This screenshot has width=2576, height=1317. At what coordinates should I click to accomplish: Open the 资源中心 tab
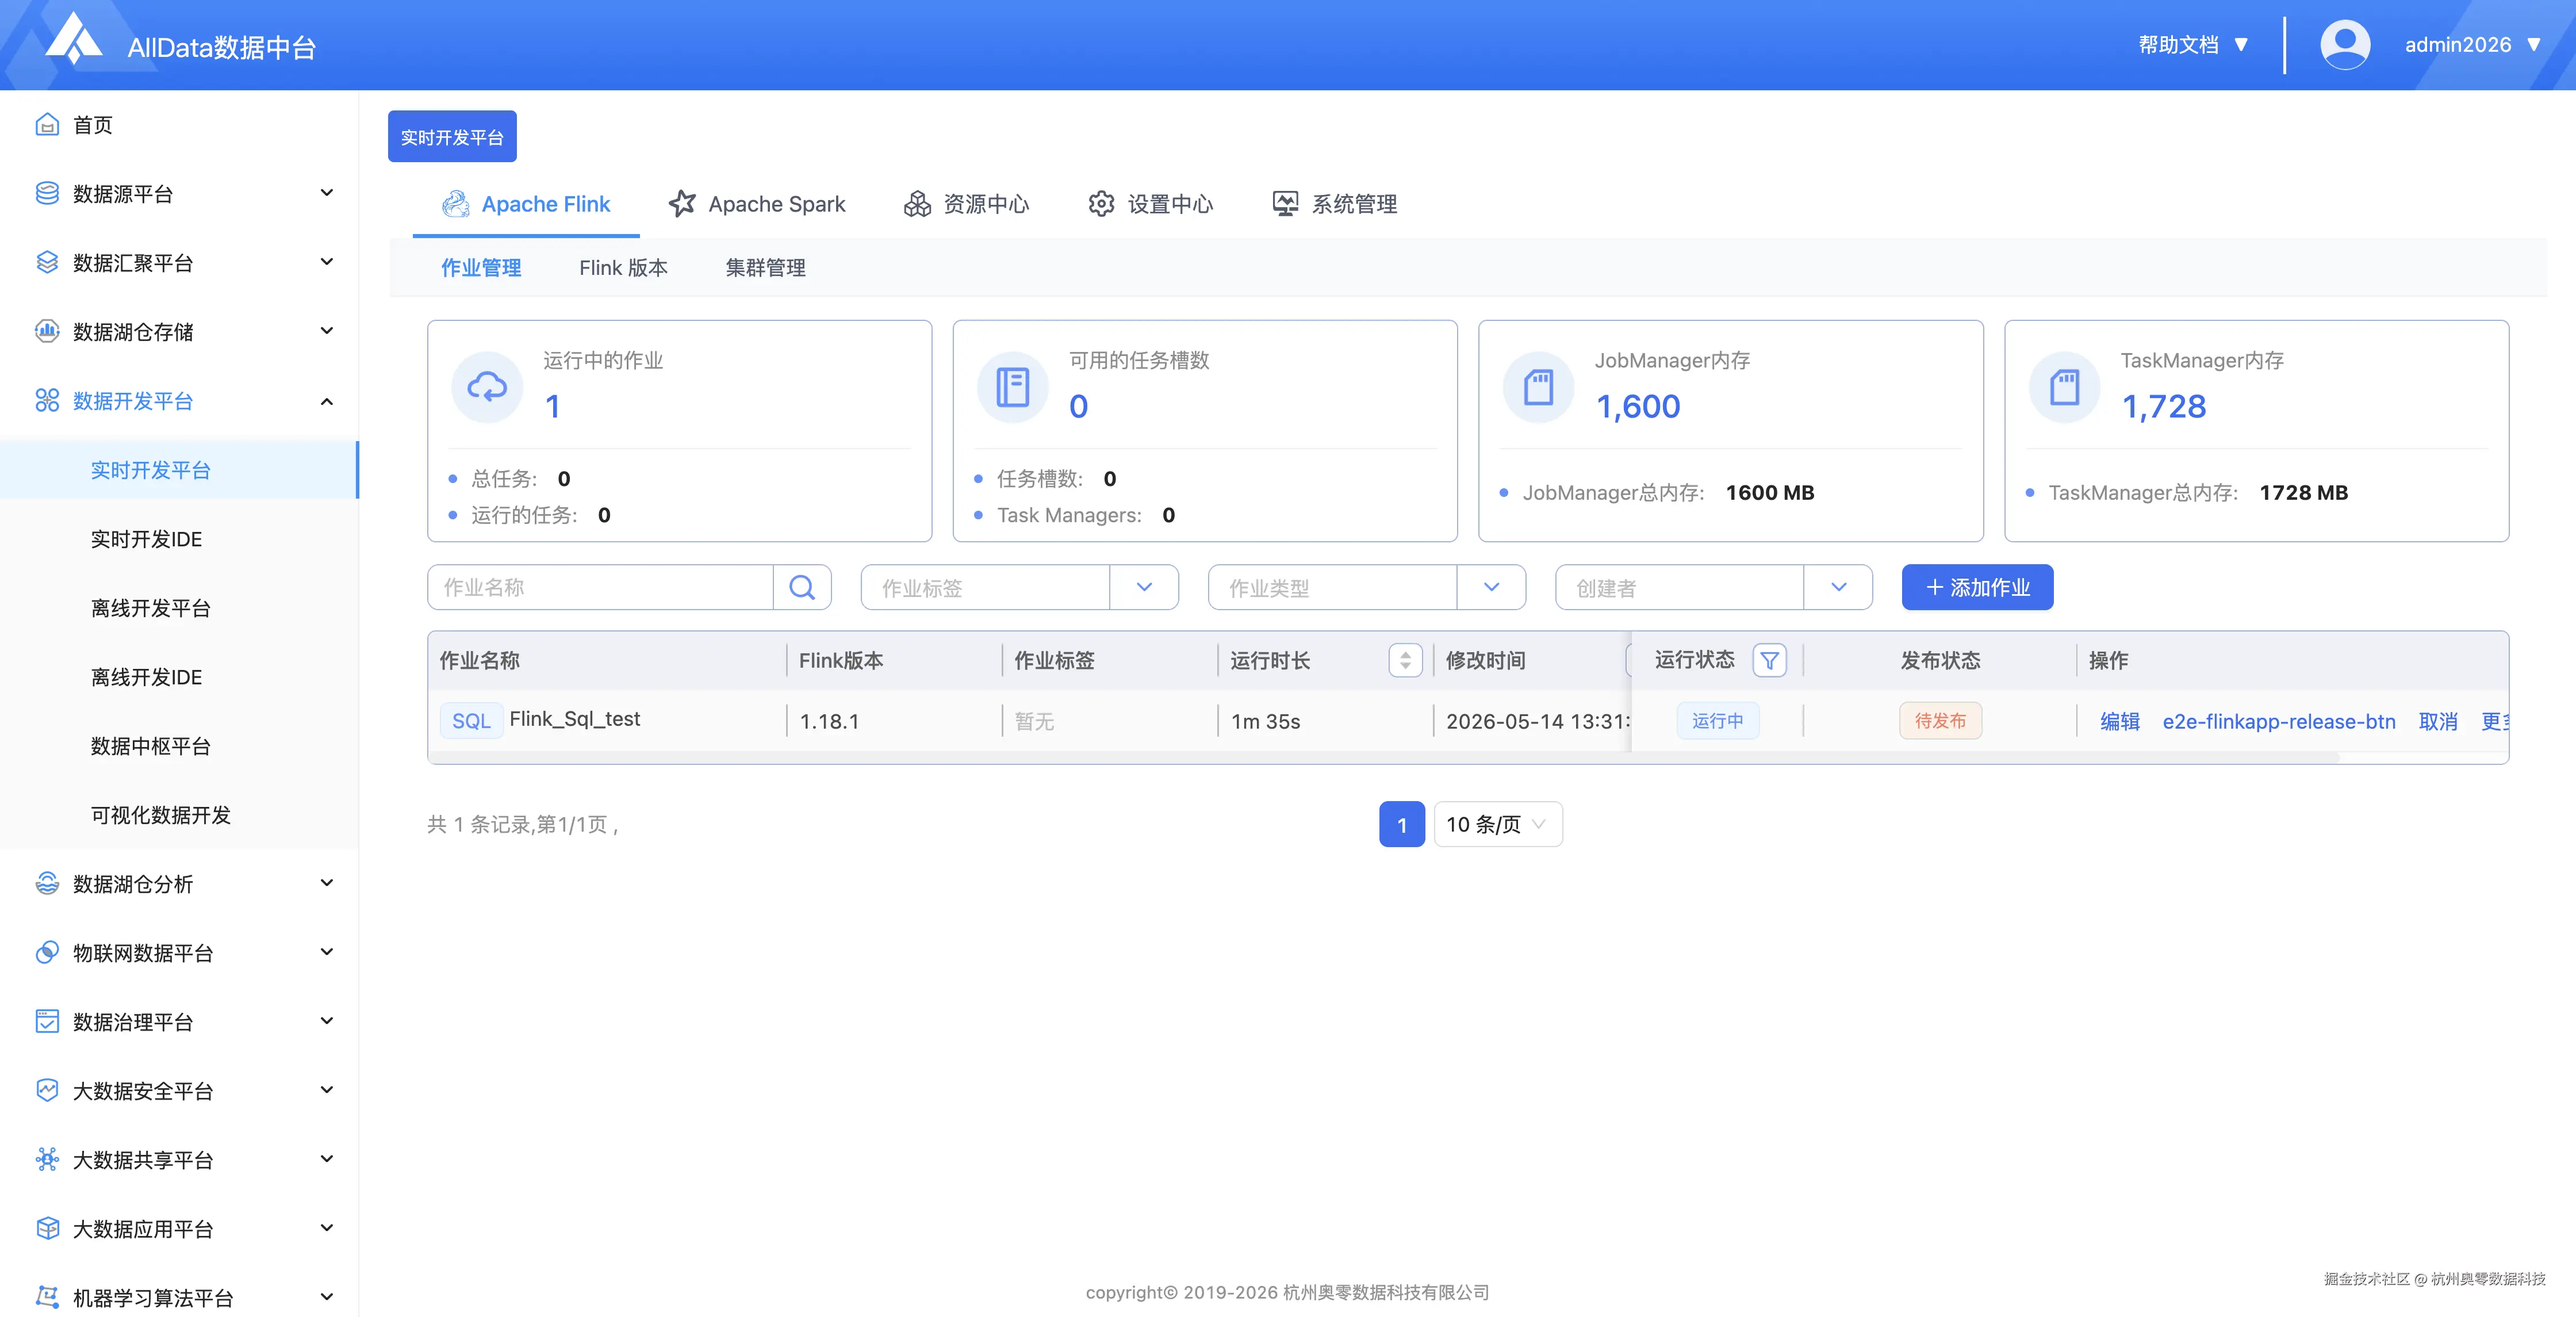tap(966, 204)
